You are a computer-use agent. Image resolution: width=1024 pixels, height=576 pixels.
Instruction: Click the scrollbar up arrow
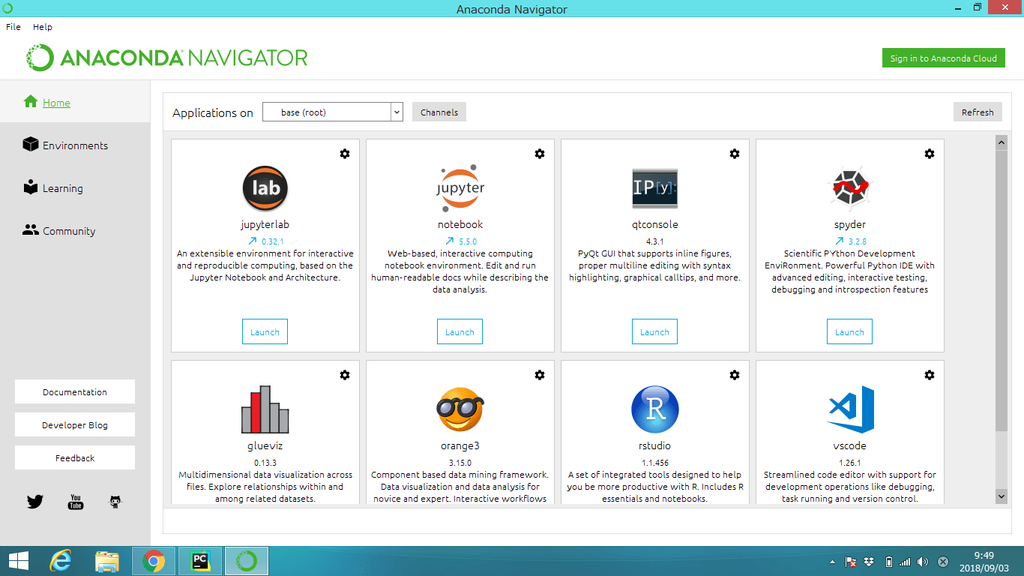point(1001,142)
